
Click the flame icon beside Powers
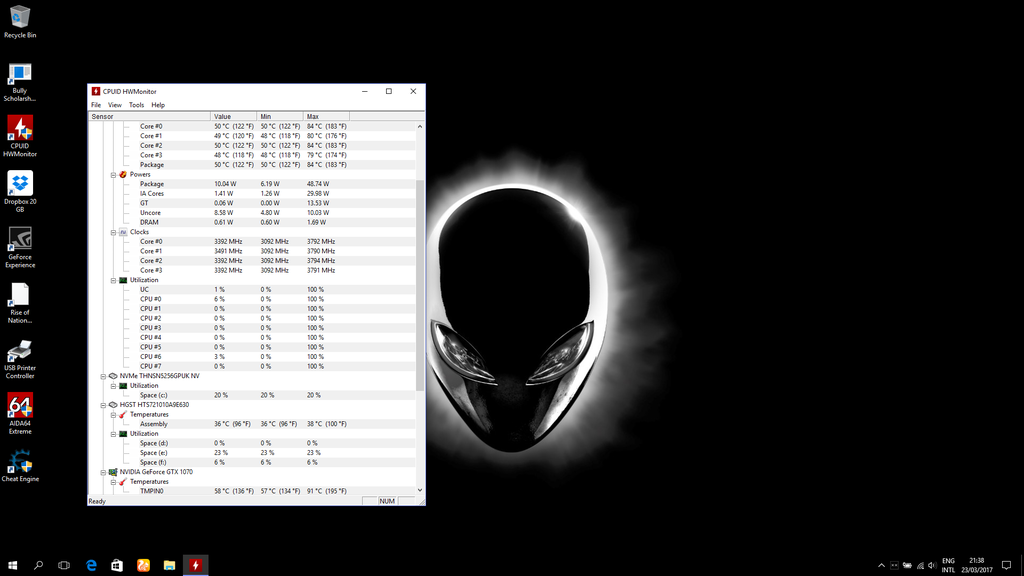coord(123,174)
